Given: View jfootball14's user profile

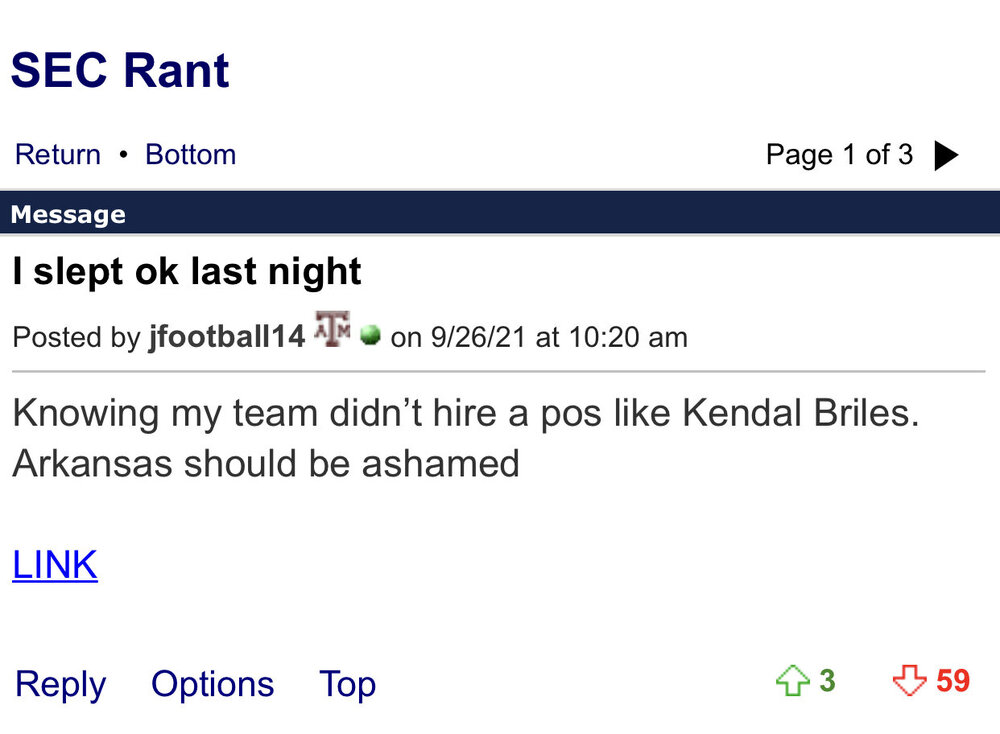Looking at the screenshot, I should (x=226, y=337).
